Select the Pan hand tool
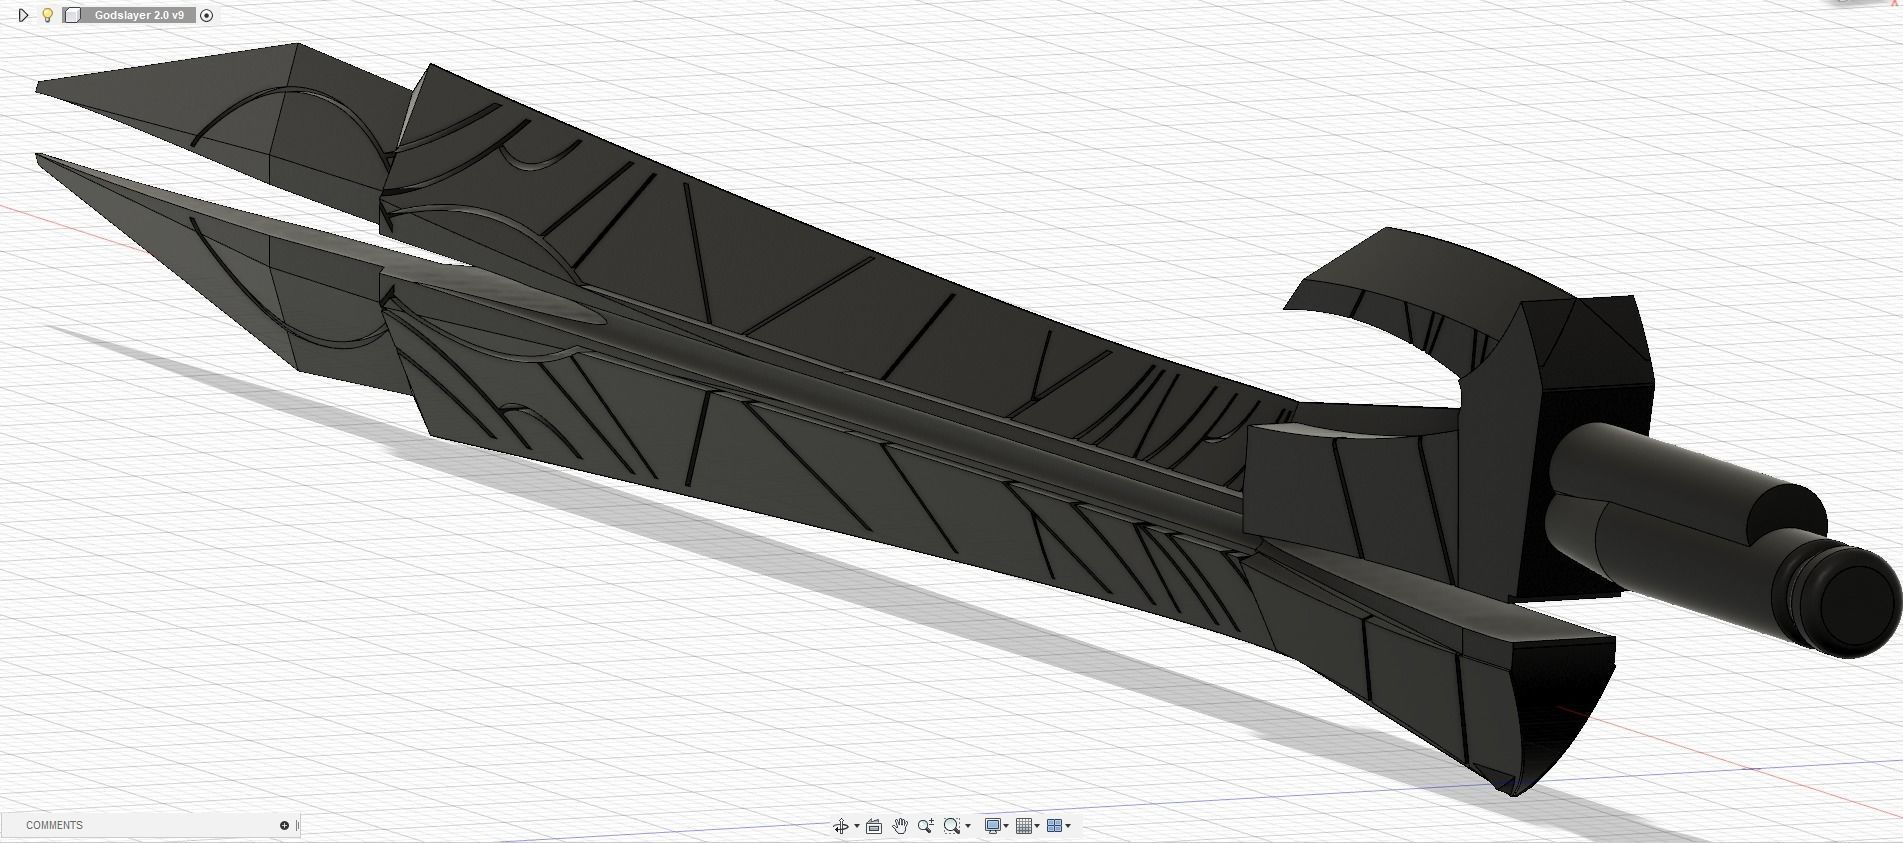 pyautogui.click(x=900, y=826)
